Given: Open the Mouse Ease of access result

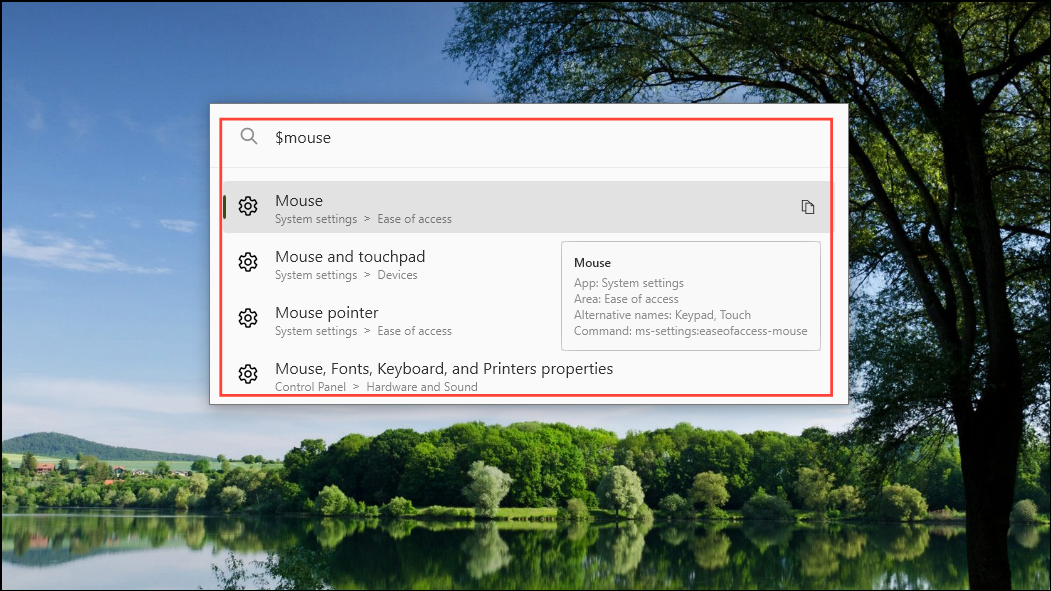Looking at the screenshot, I should 527,207.
